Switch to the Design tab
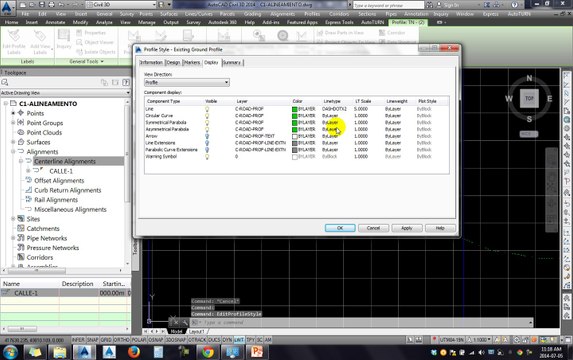573x360 pixels. coord(173,62)
